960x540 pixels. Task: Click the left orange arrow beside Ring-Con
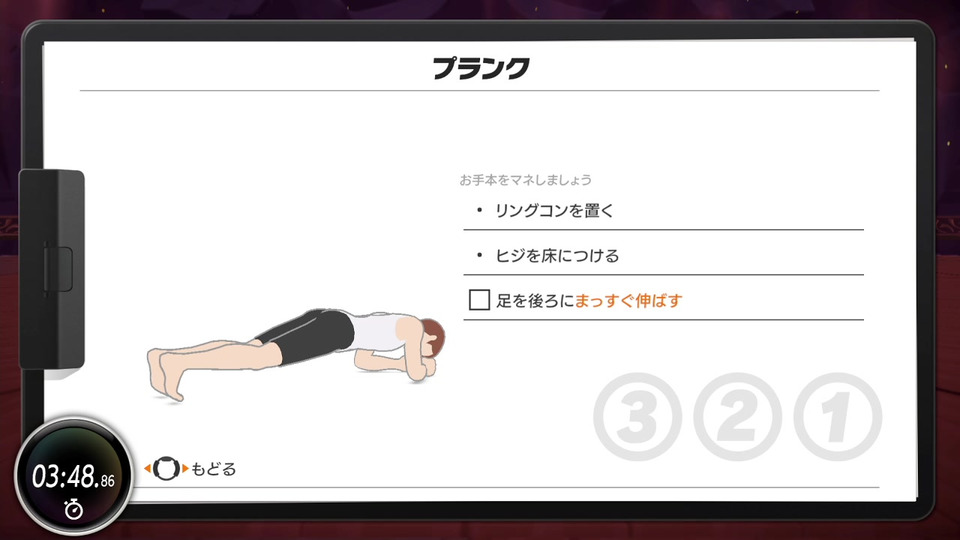(x=148, y=469)
